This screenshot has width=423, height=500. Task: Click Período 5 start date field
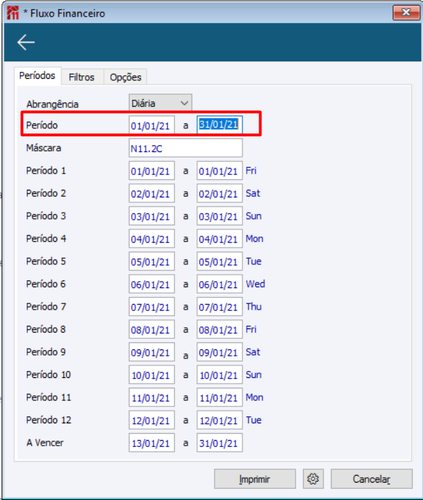(152, 262)
